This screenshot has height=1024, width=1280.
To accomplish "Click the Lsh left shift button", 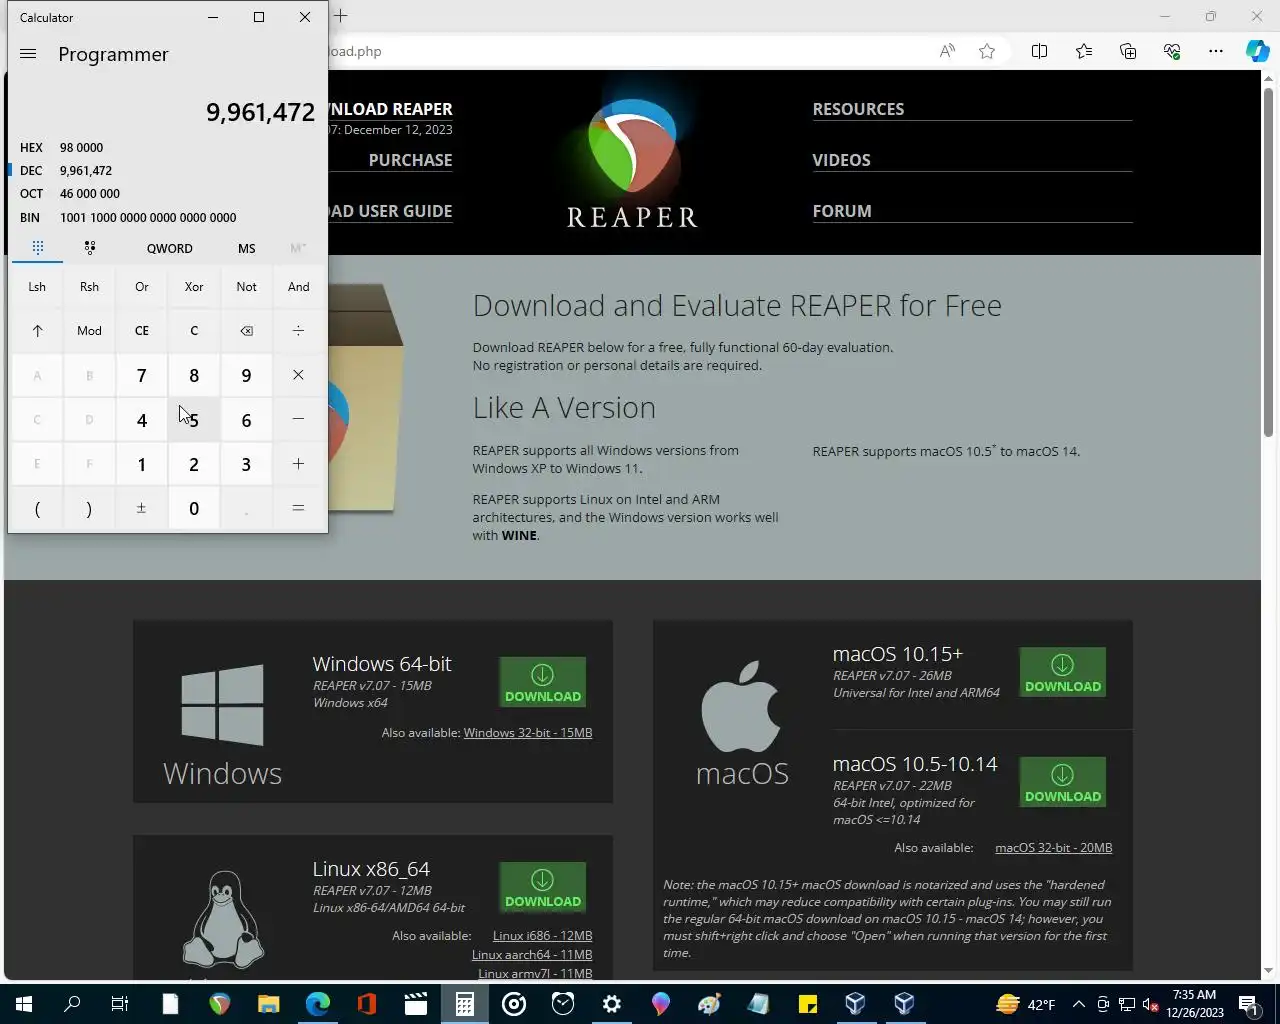I will coord(37,287).
